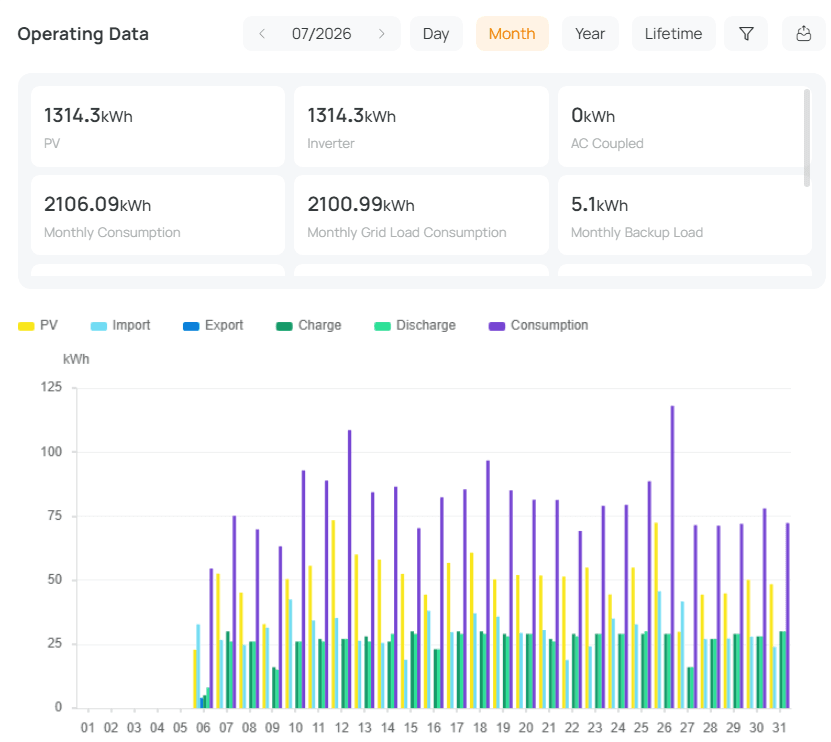The image size is (831, 742).
Task: Click the Monthly Consumption 2106.09kWh card
Action: coord(158,215)
